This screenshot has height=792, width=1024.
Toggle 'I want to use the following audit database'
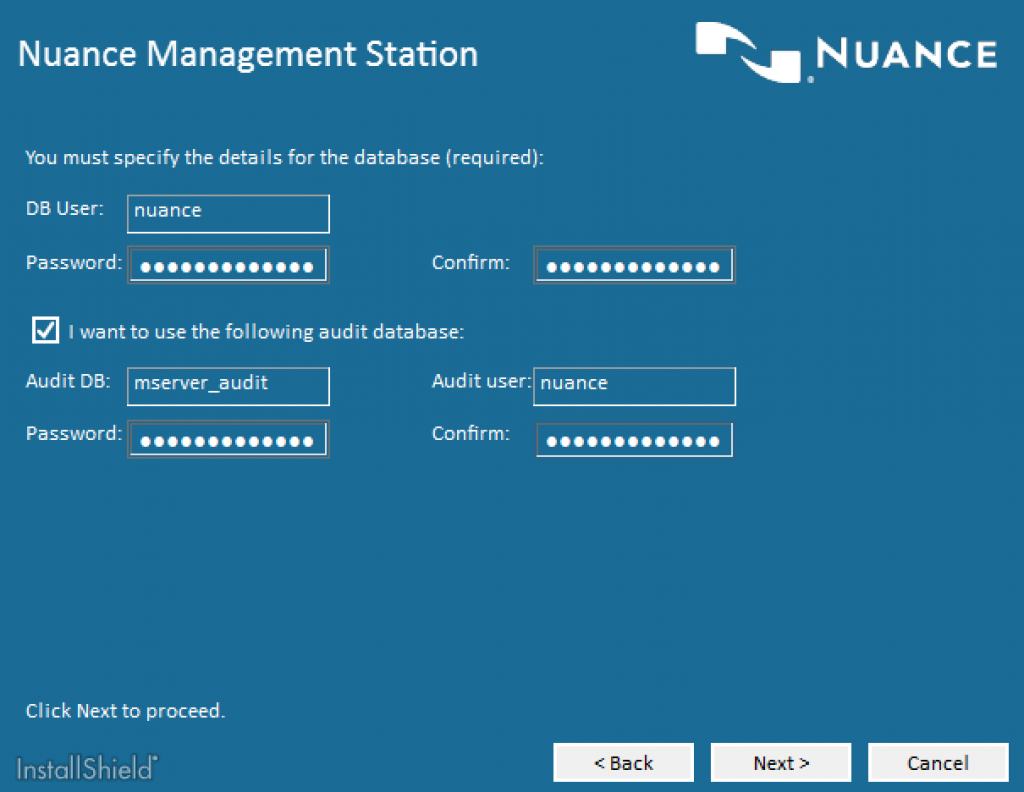pyautogui.click(x=44, y=330)
